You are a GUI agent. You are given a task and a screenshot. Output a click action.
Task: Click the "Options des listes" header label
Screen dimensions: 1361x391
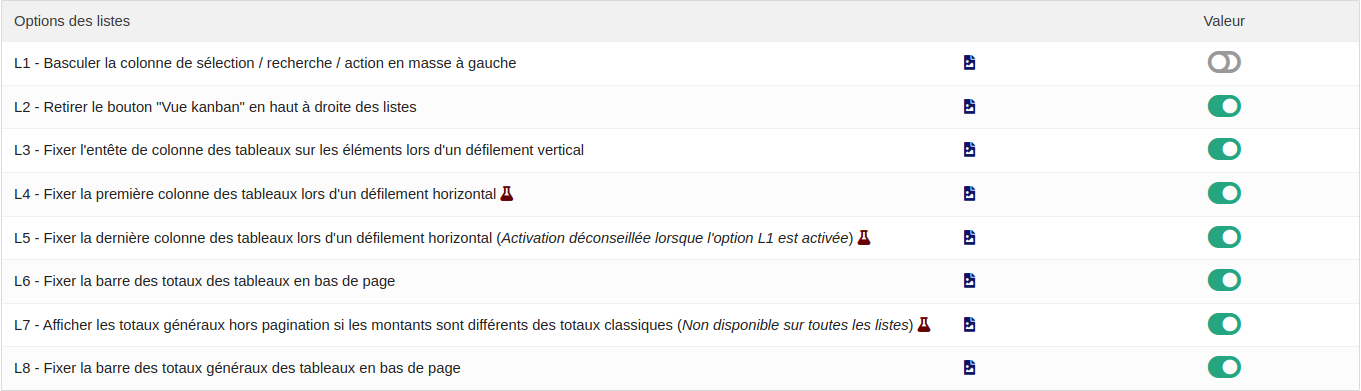point(72,21)
